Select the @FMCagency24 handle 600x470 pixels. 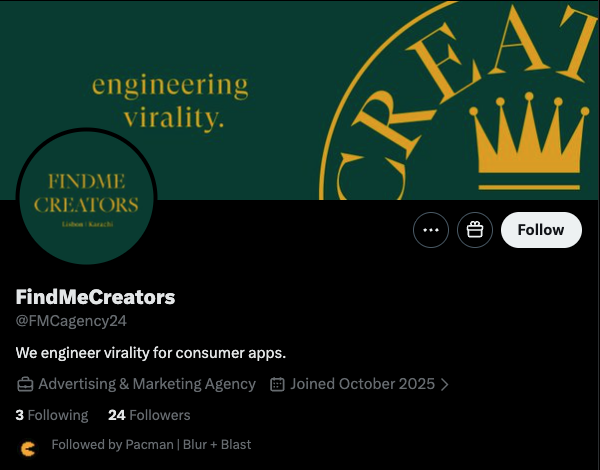pyautogui.click(x=71, y=321)
